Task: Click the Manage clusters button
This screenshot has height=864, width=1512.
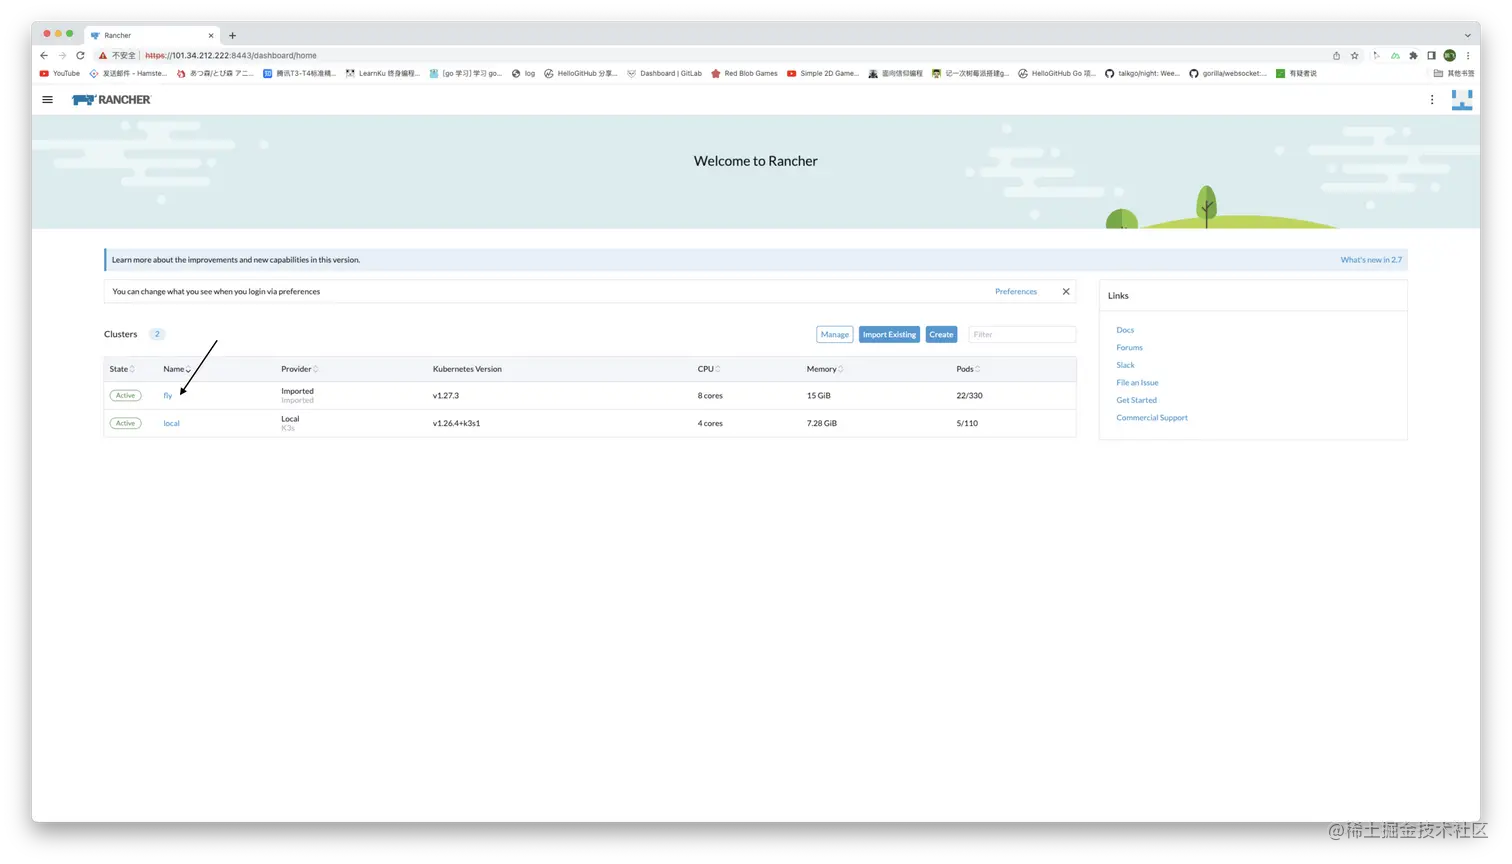Action: point(834,335)
